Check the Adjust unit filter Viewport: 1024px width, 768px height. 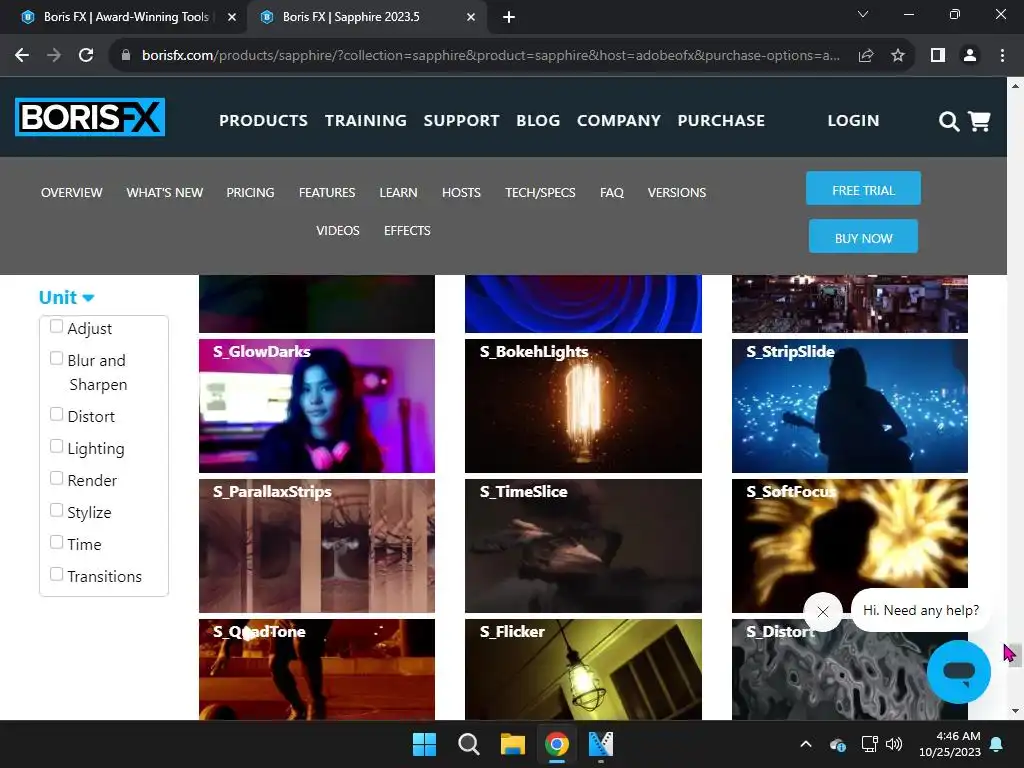pos(57,327)
